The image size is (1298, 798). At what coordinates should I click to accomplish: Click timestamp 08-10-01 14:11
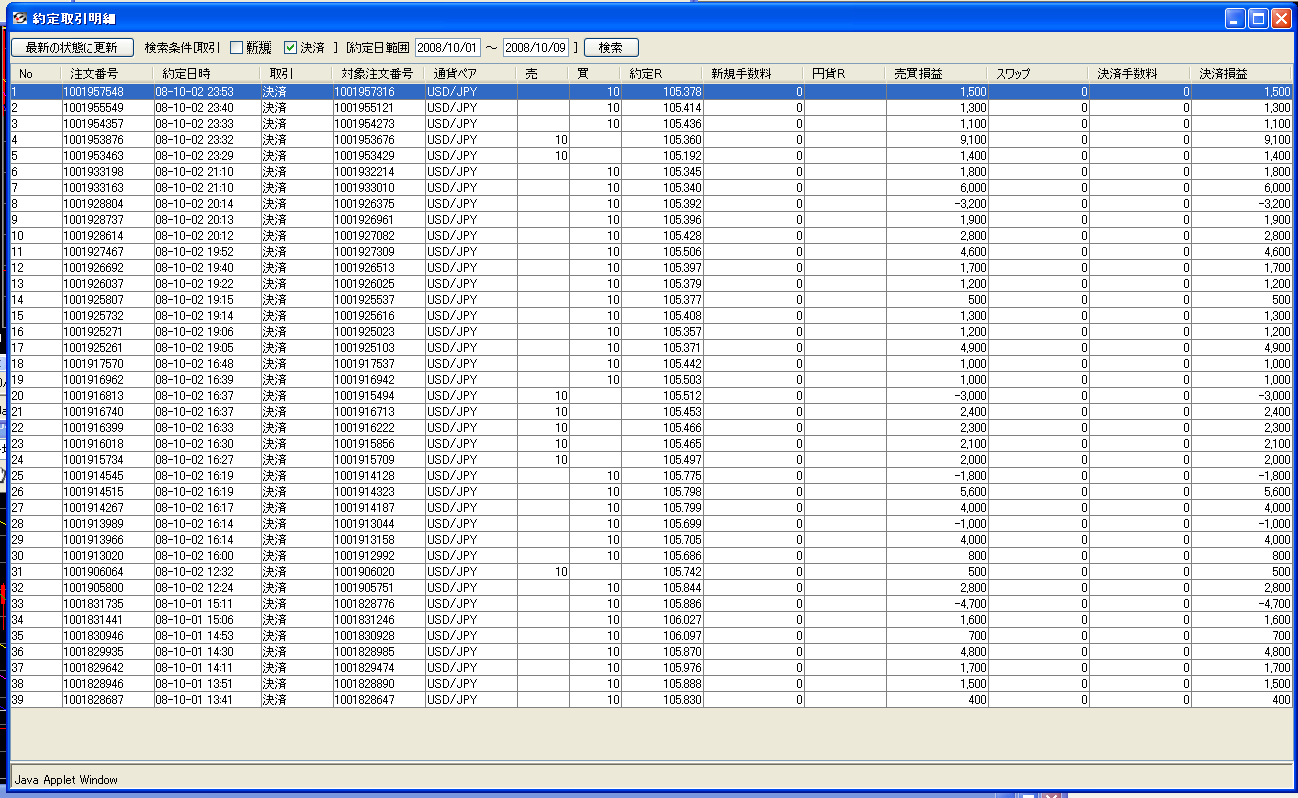(207, 668)
